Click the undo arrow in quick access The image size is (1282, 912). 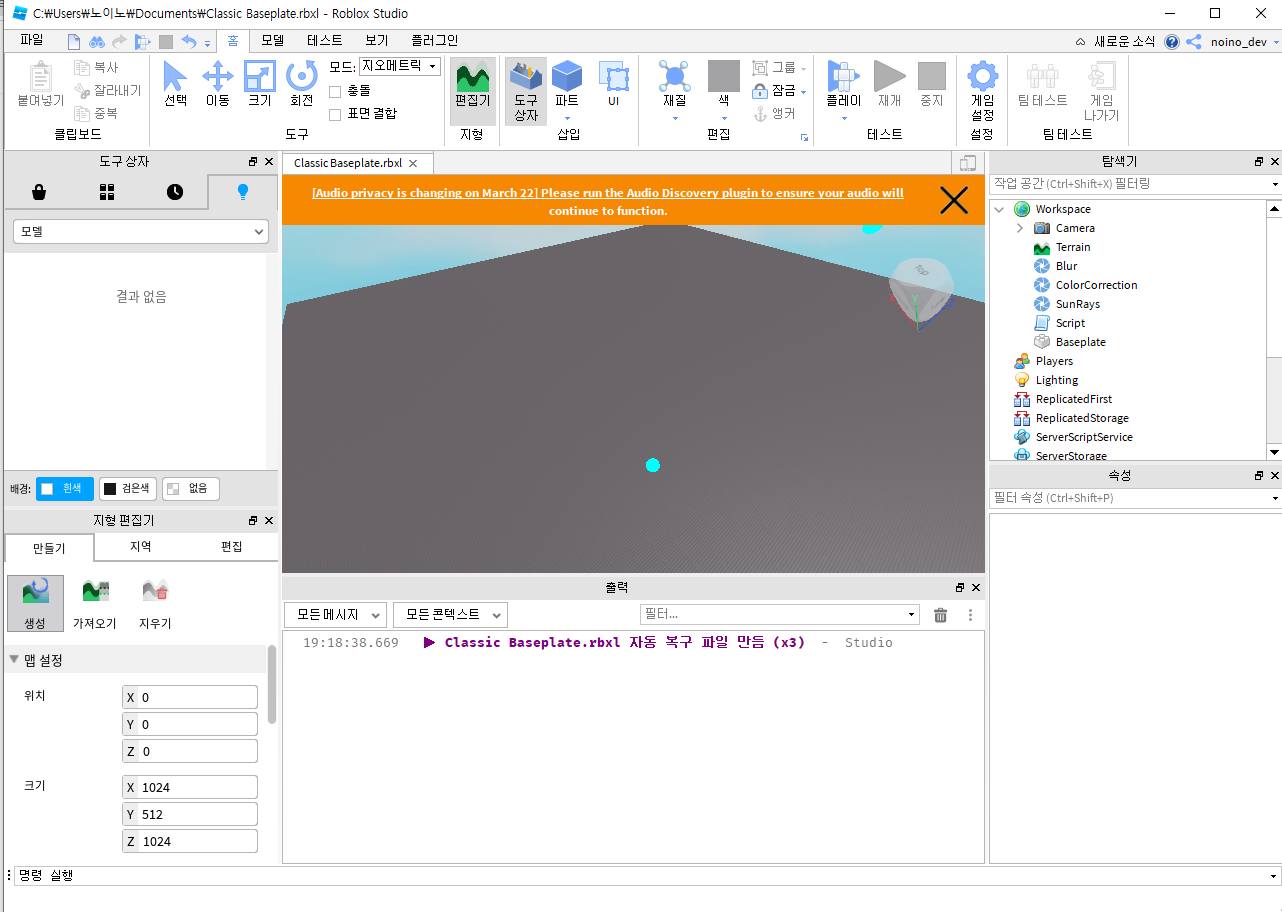point(188,41)
